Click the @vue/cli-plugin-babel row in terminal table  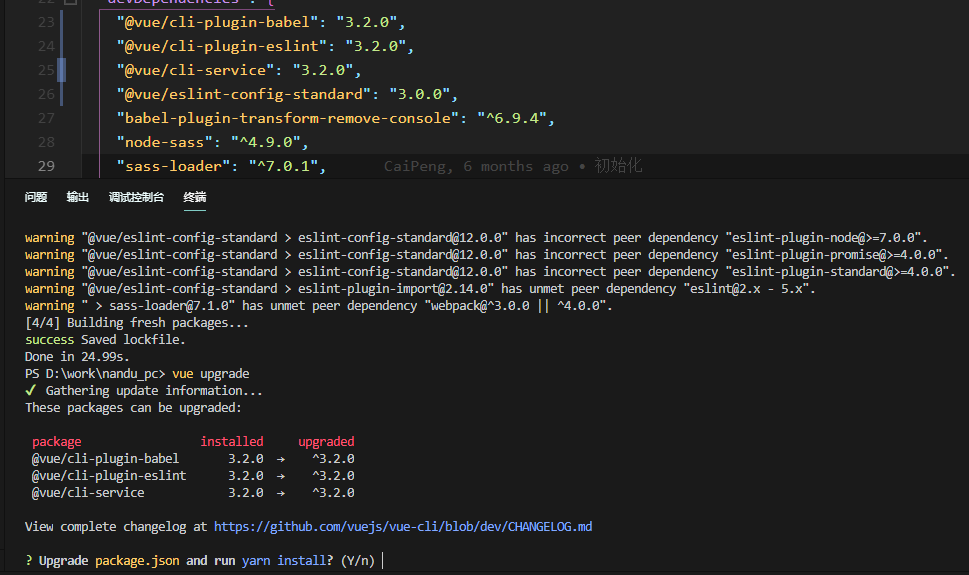click(193, 459)
